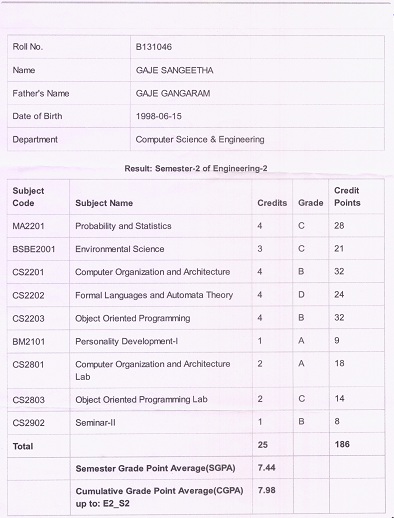Select the Subject Code column header
Image resolution: width=394 pixels, height=518 pixels.
click(28, 197)
